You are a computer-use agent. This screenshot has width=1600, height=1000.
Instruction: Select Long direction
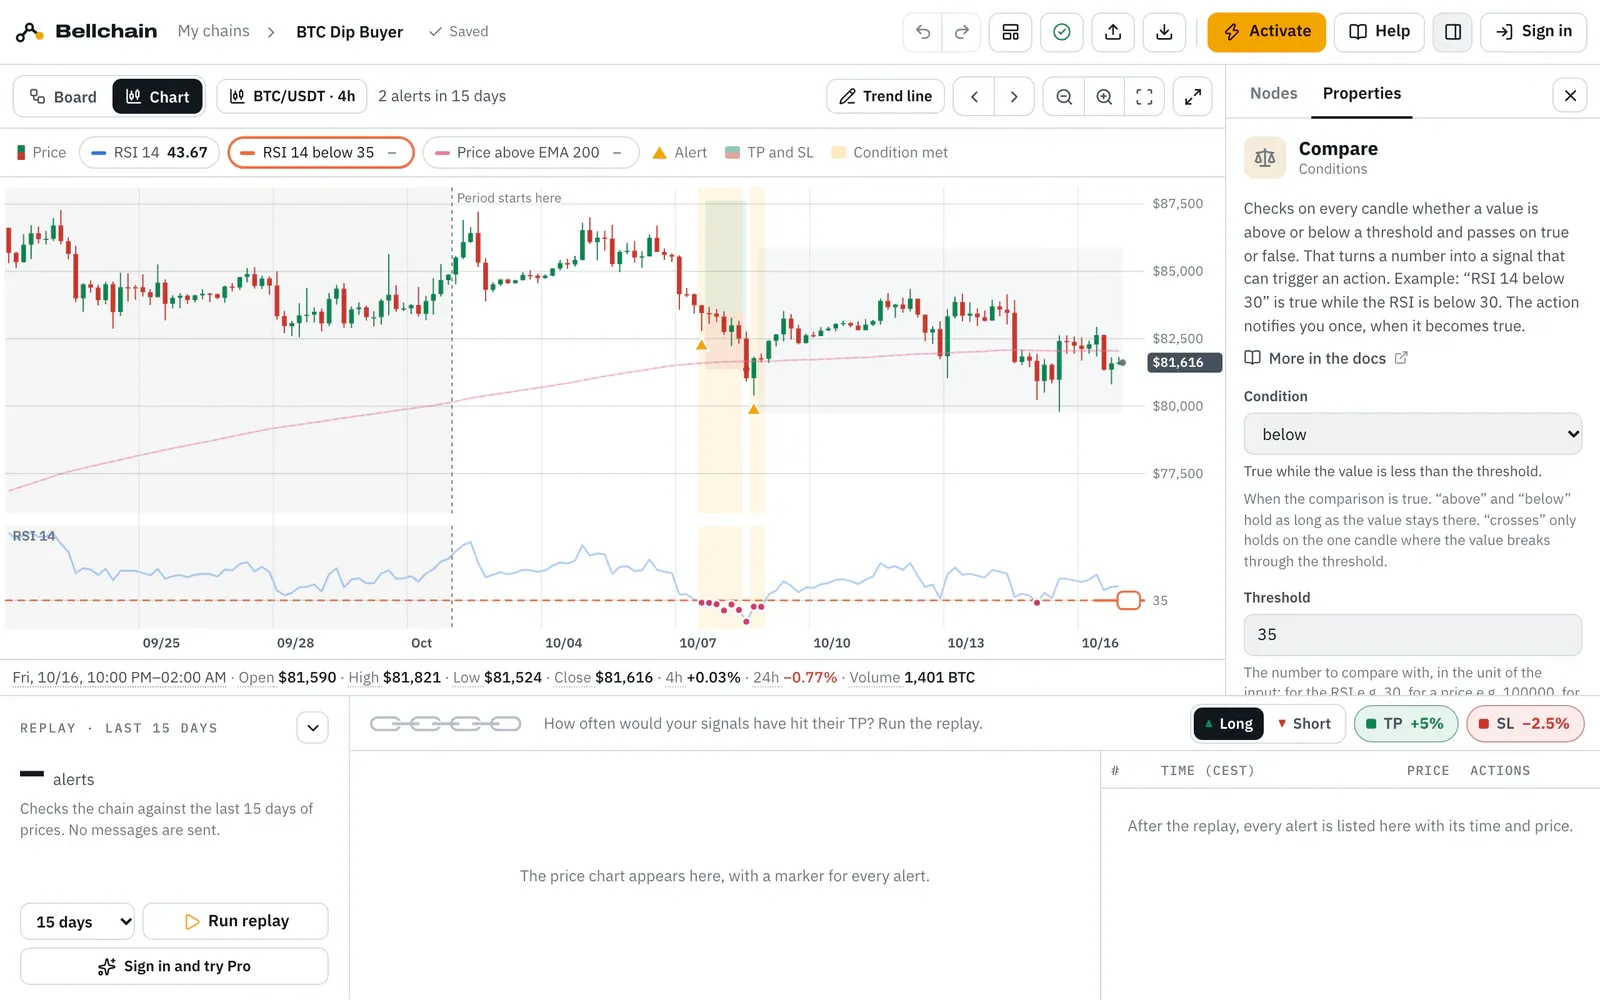tap(1229, 724)
